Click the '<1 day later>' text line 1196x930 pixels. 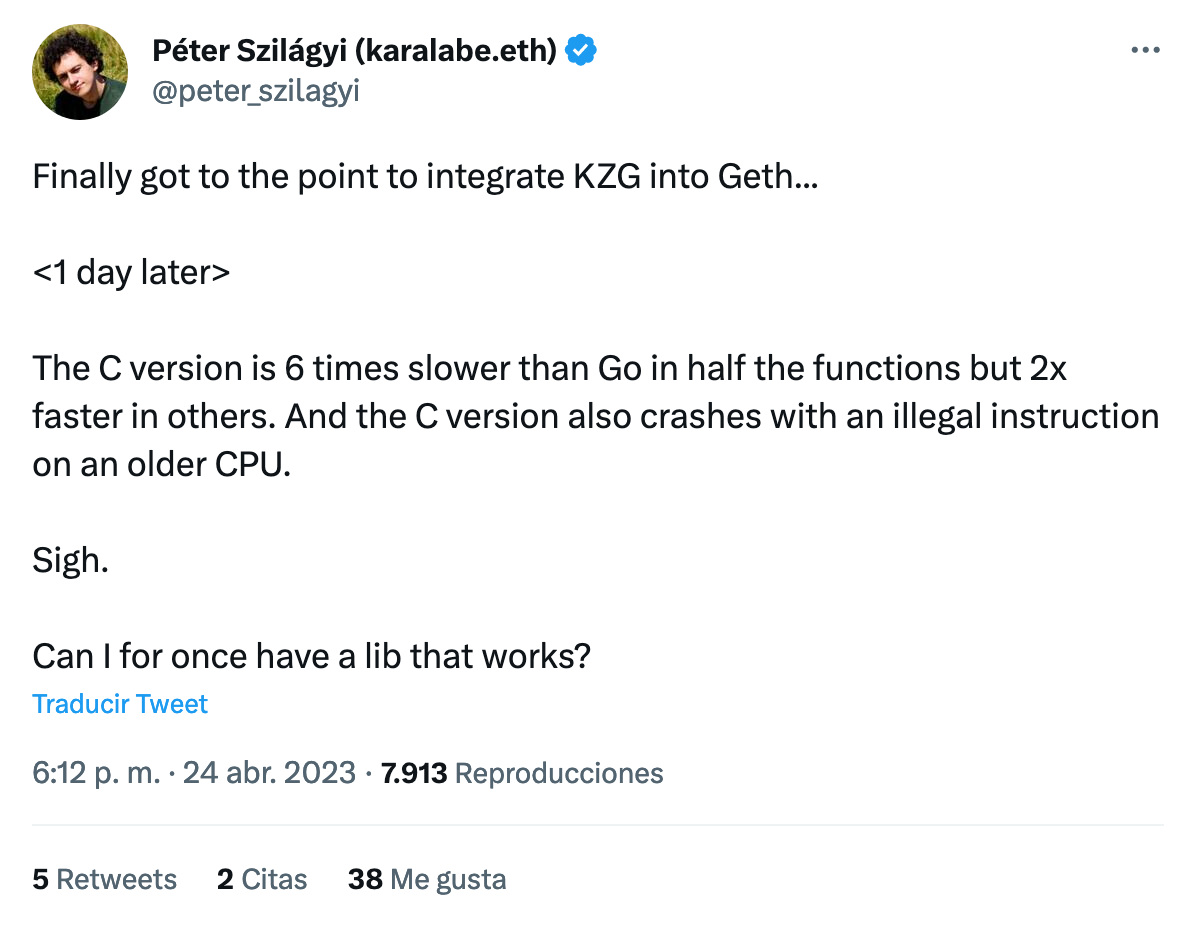pyautogui.click(x=131, y=272)
